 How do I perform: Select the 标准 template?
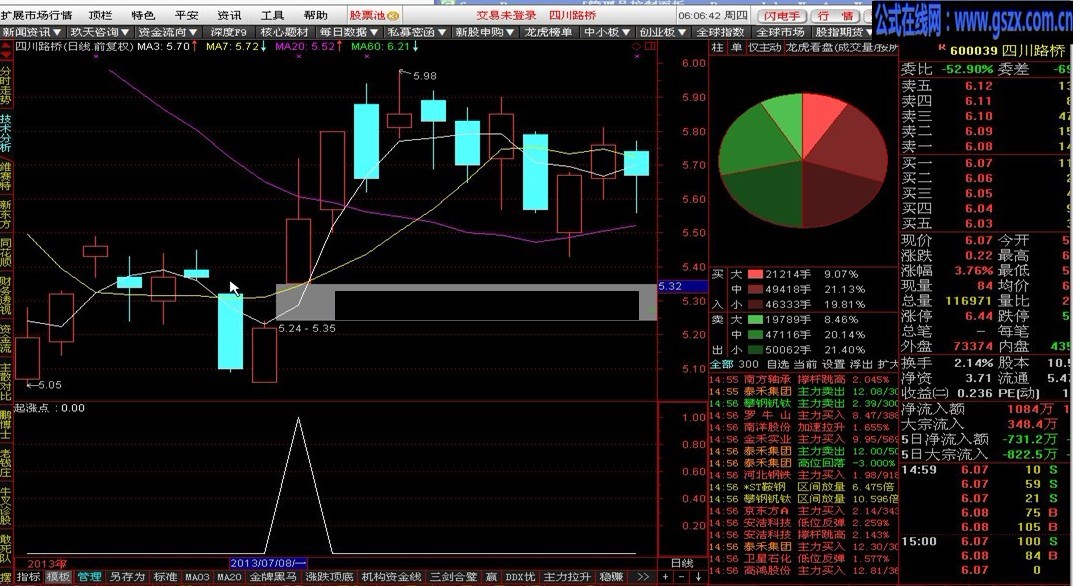coord(166,577)
